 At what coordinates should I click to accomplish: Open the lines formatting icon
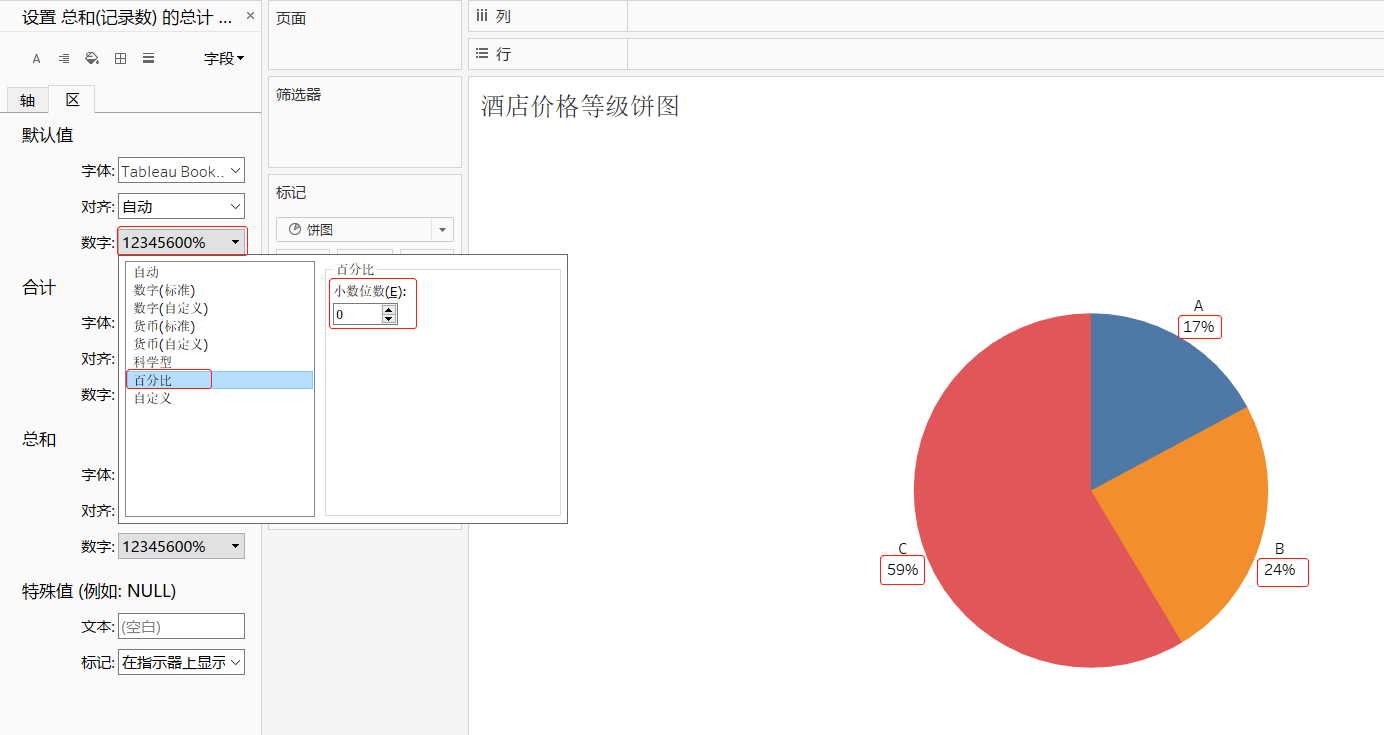coord(148,59)
